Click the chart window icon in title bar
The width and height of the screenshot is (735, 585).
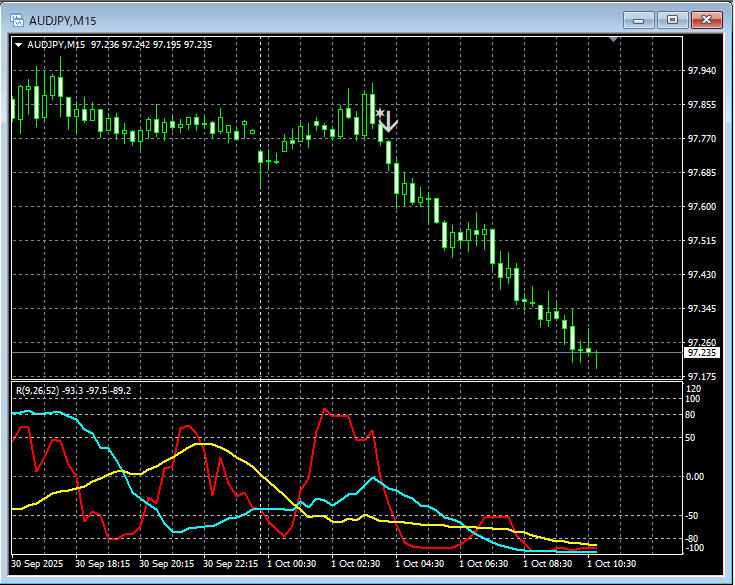(x=17, y=20)
